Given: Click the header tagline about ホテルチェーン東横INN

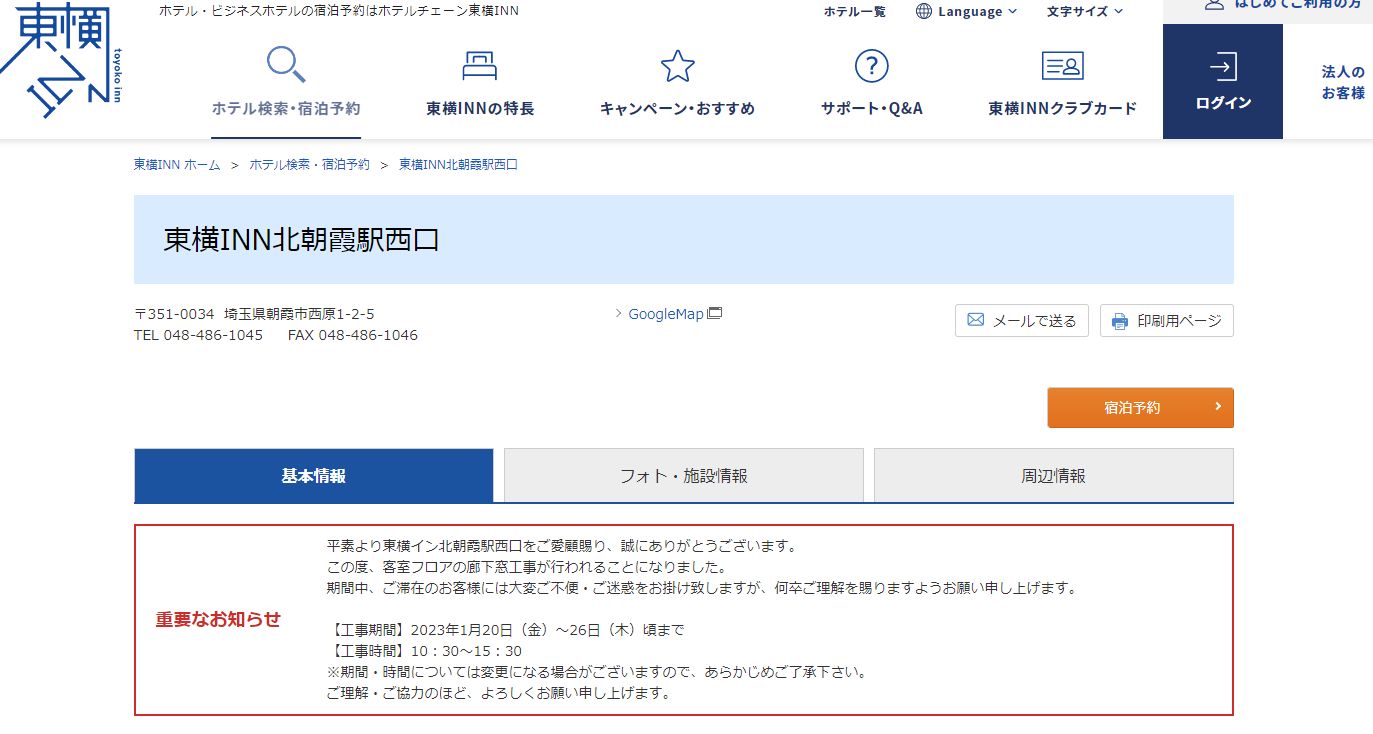Looking at the screenshot, I should (339, 11).
